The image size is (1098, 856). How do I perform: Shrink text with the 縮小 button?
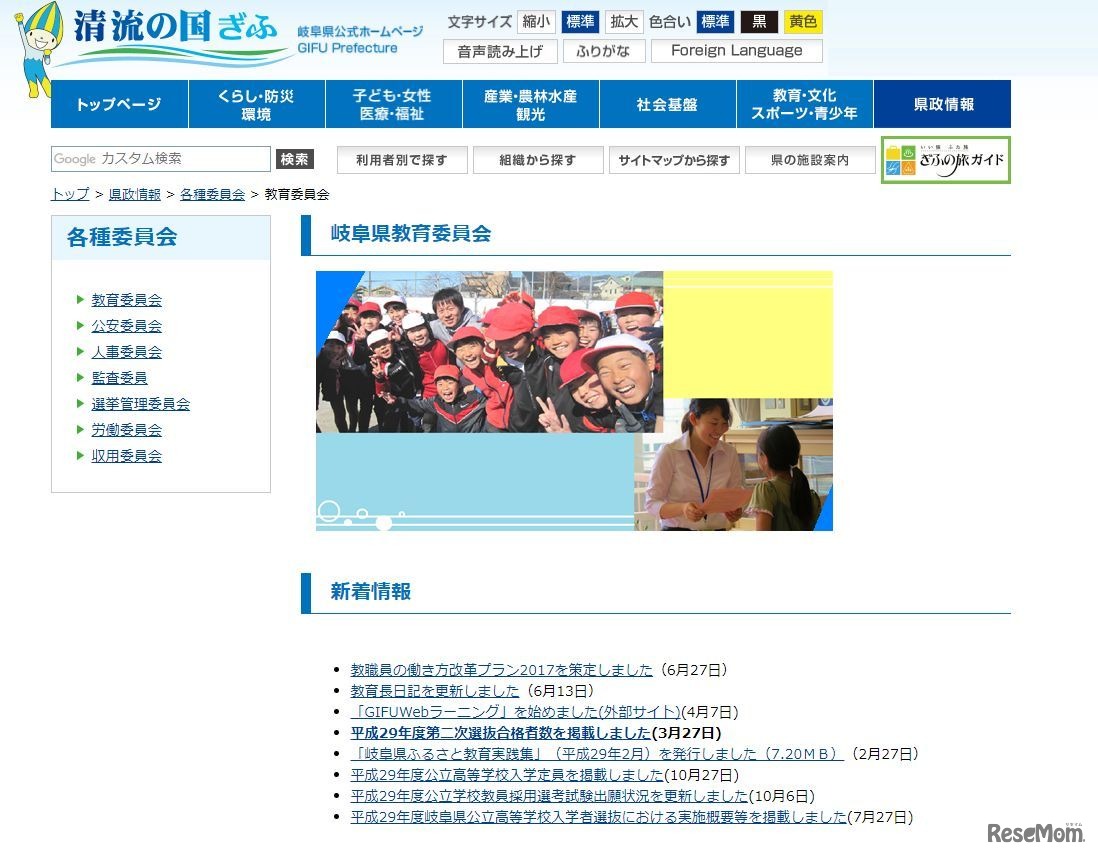point(537,21)
